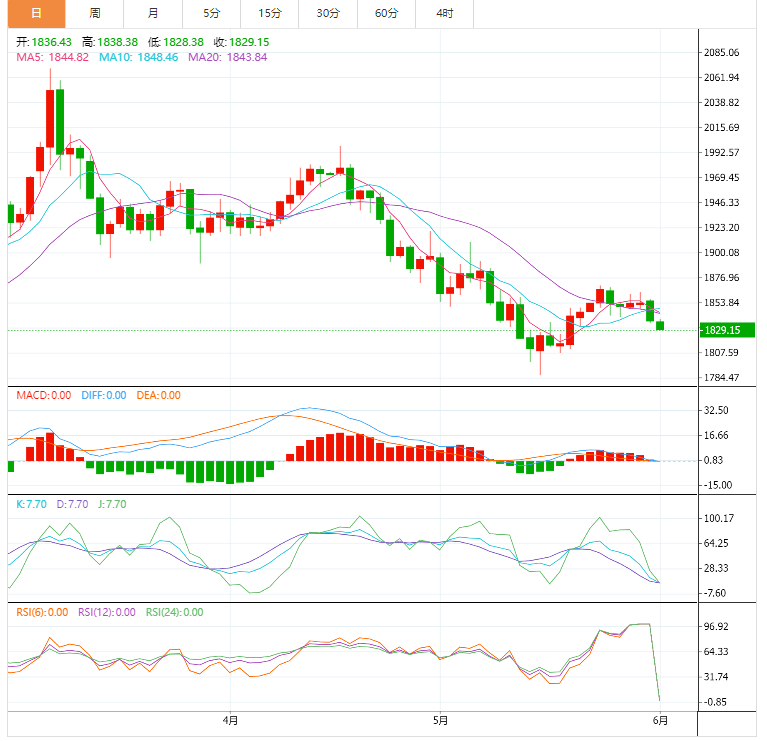Click the RSI(6):0.00 label
This screenshot has width=767, height=741.
(x=42, y=612)
